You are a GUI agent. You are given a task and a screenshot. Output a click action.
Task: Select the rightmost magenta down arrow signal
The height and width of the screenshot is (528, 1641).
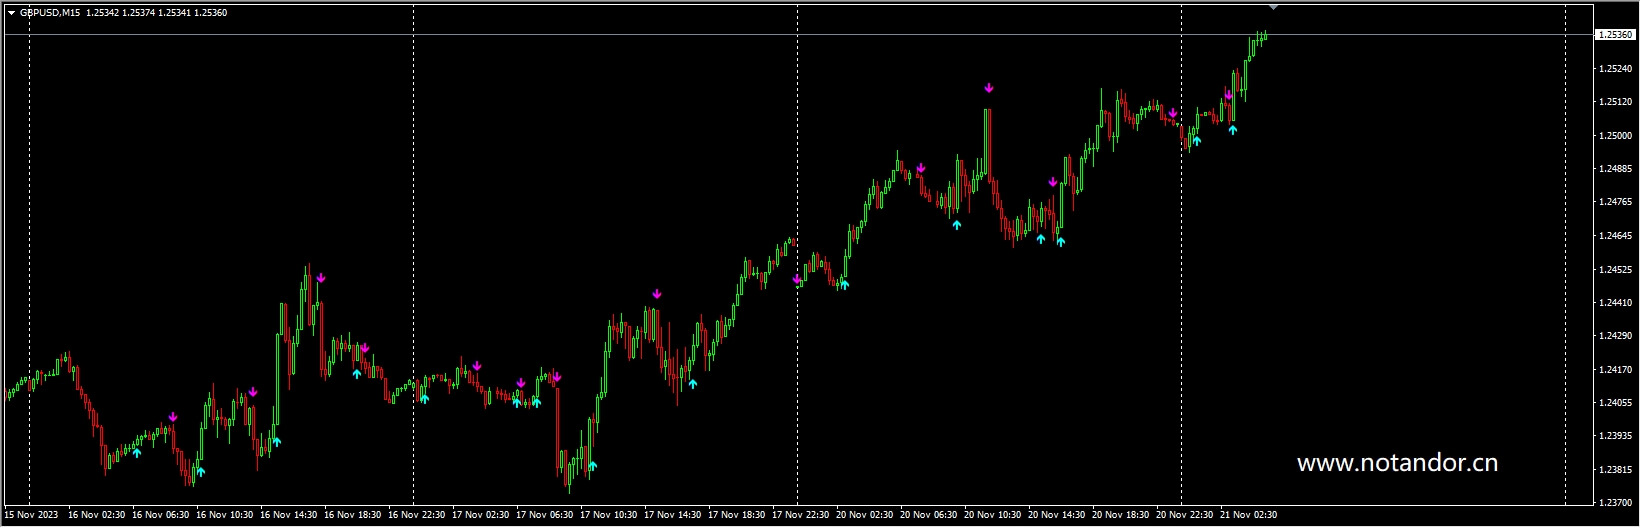click(x=1228, y=95)
